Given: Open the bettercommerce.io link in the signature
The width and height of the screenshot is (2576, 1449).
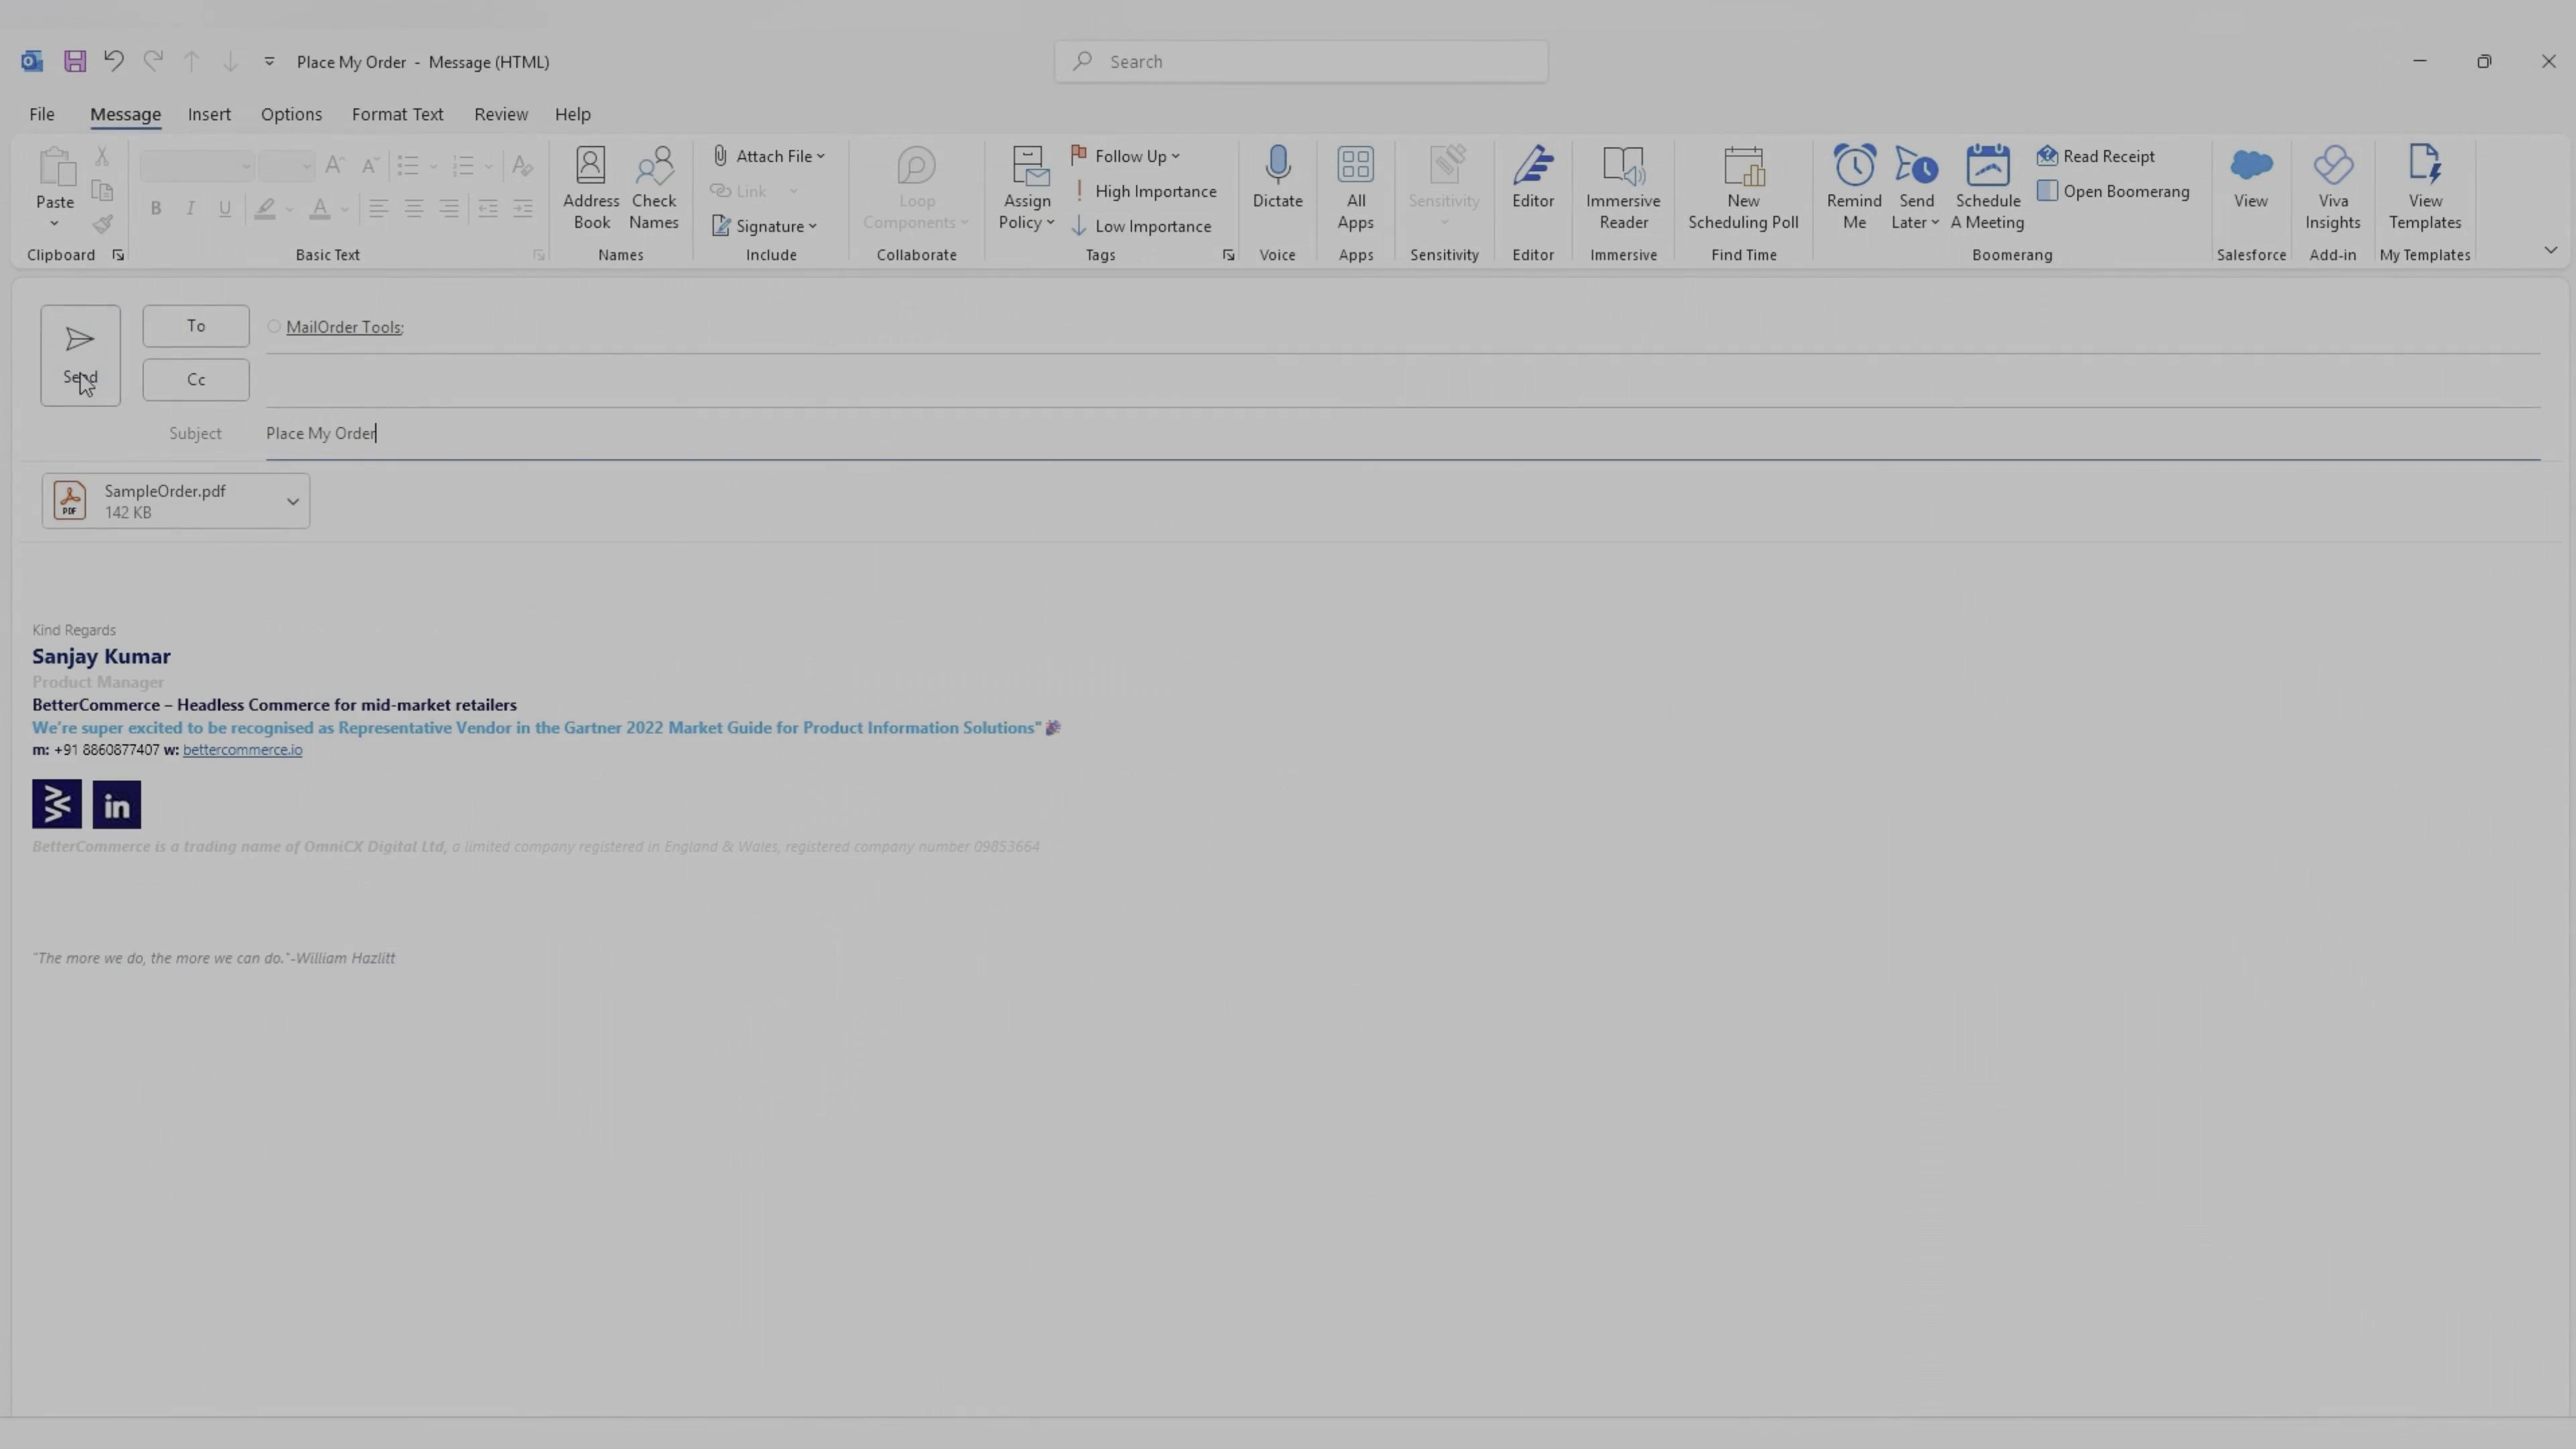Looking at the screenshot, I should (x=242, y=750).
